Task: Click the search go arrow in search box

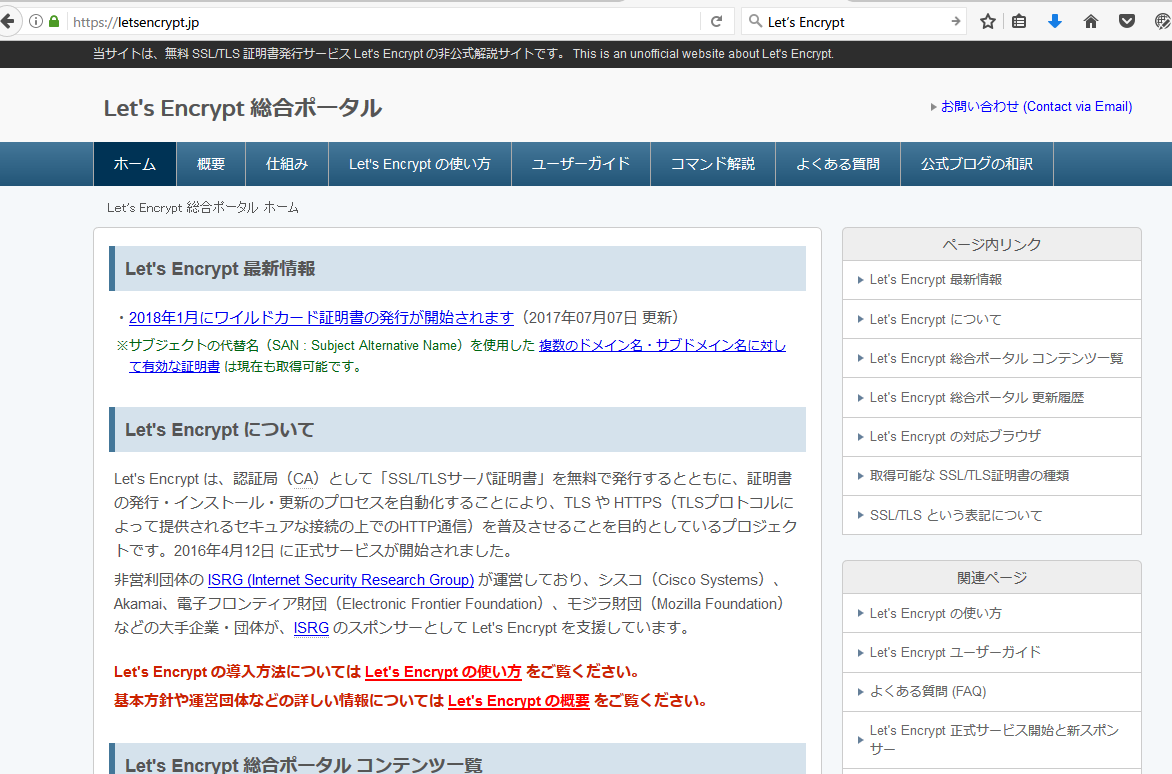Action: 955,21
